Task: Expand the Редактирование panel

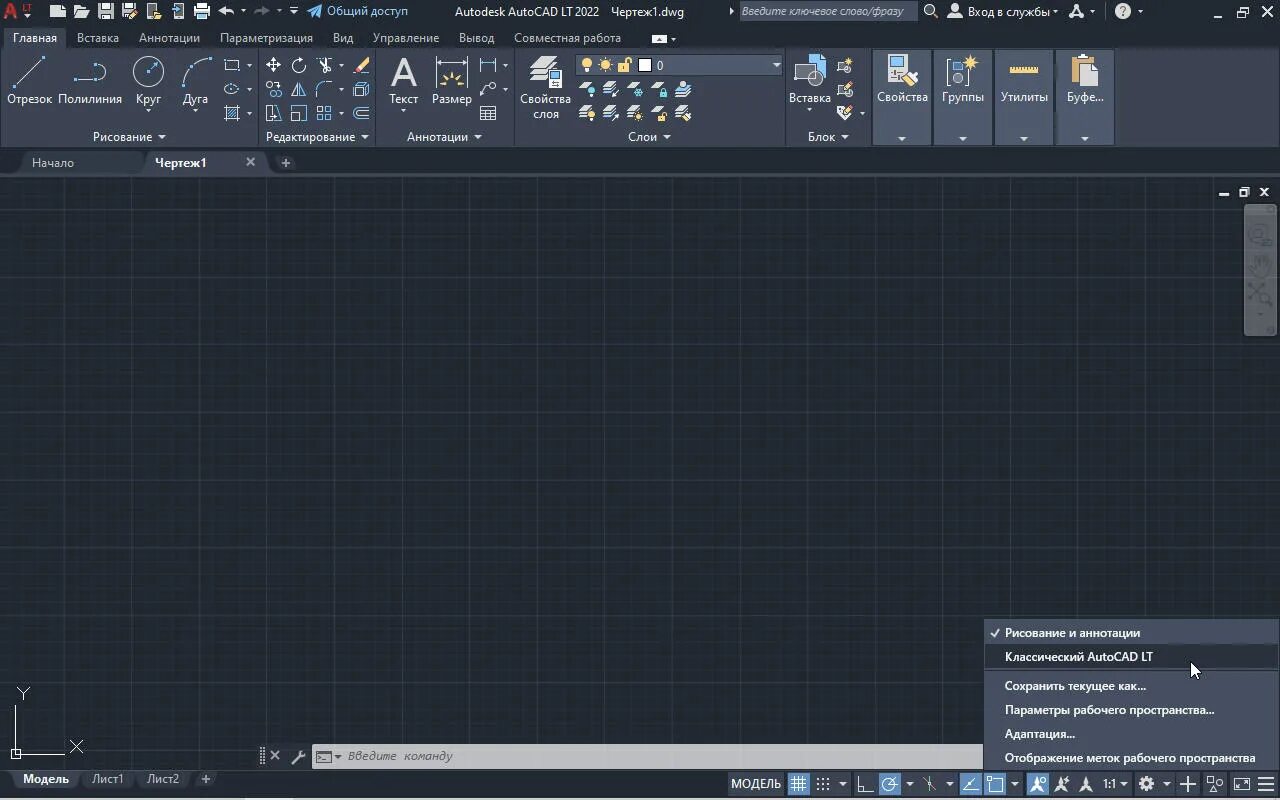Action: click(x=317, y=137)
